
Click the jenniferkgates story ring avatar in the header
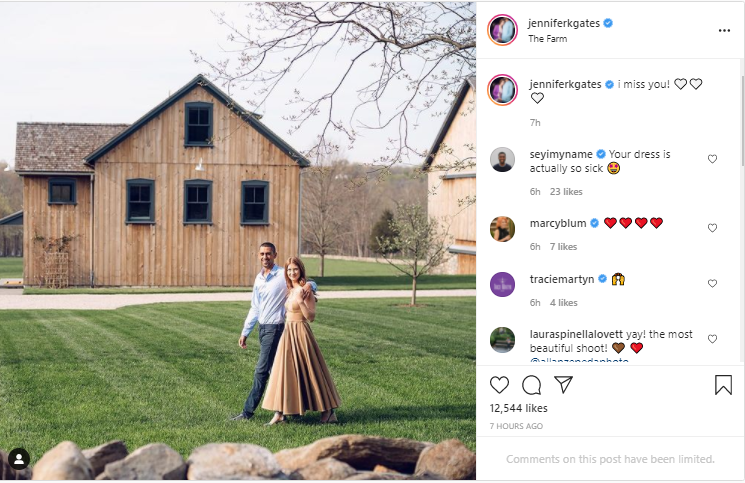(502, 30)
